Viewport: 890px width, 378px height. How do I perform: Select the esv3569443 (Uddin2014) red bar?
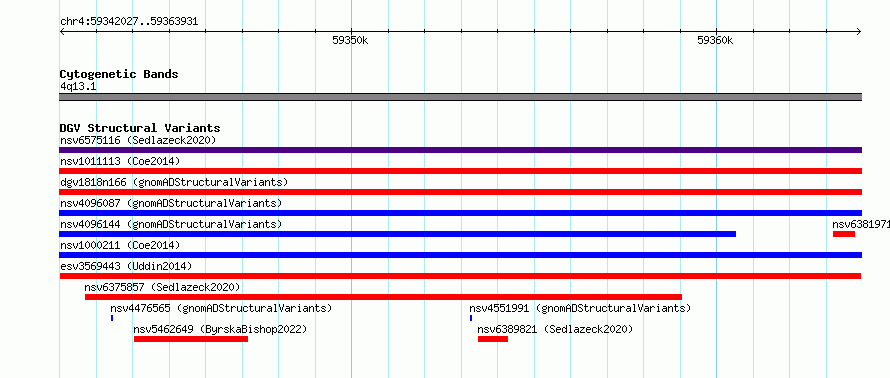[460, 276]
